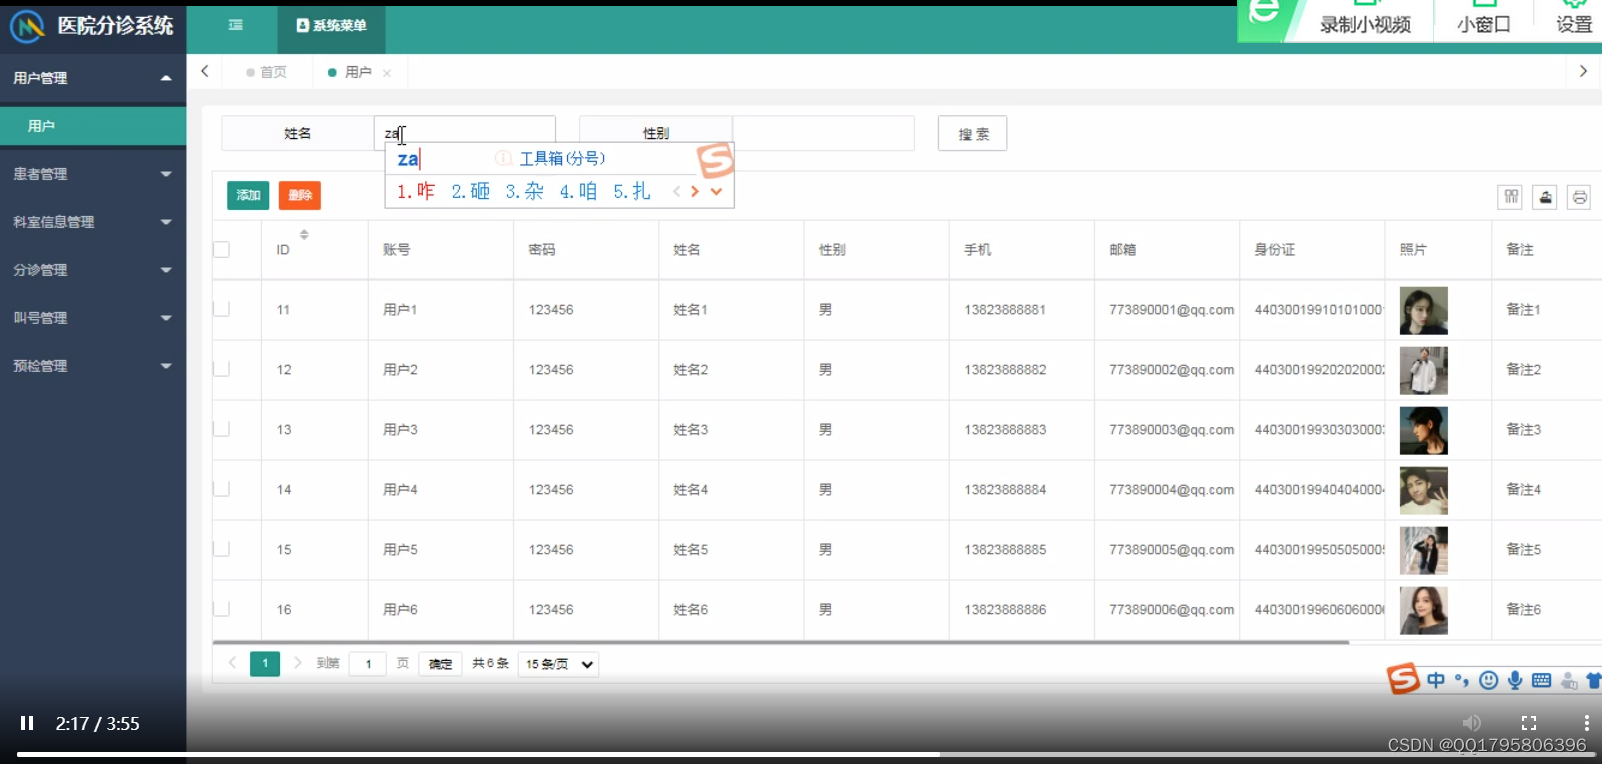Open the photo thumbnail for 姓名4
The width and height of the screenshot is (1602, 764).
(1424, 491)
